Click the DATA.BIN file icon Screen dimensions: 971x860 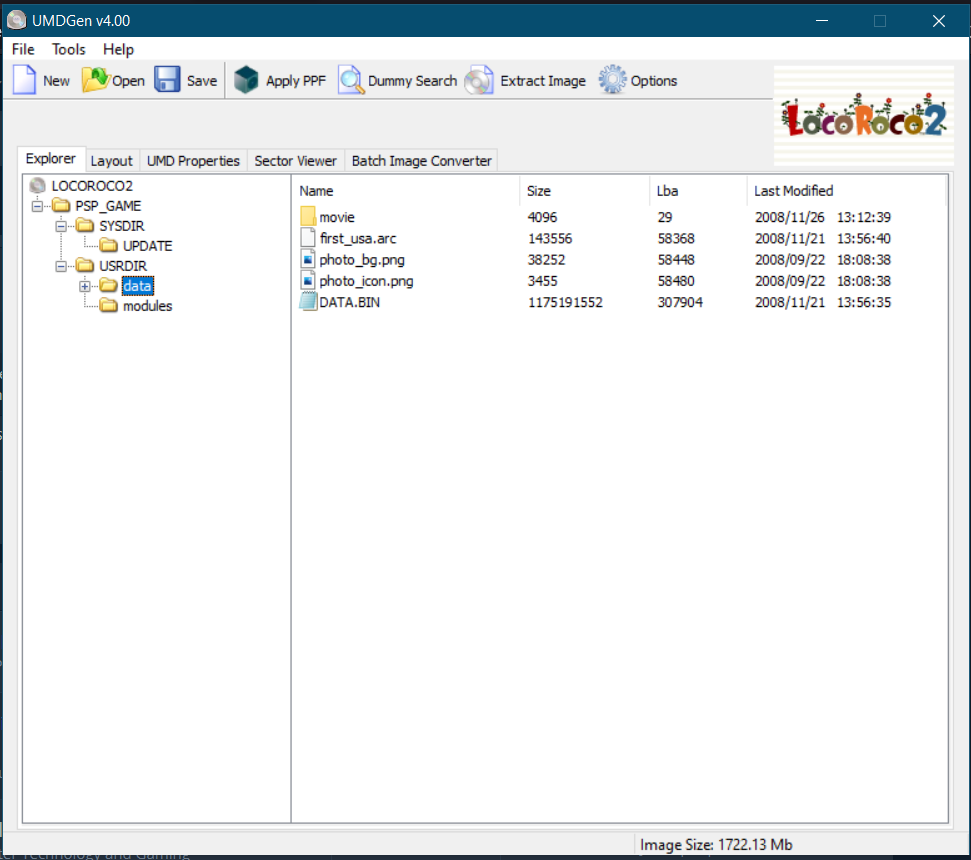click(308, 302)
